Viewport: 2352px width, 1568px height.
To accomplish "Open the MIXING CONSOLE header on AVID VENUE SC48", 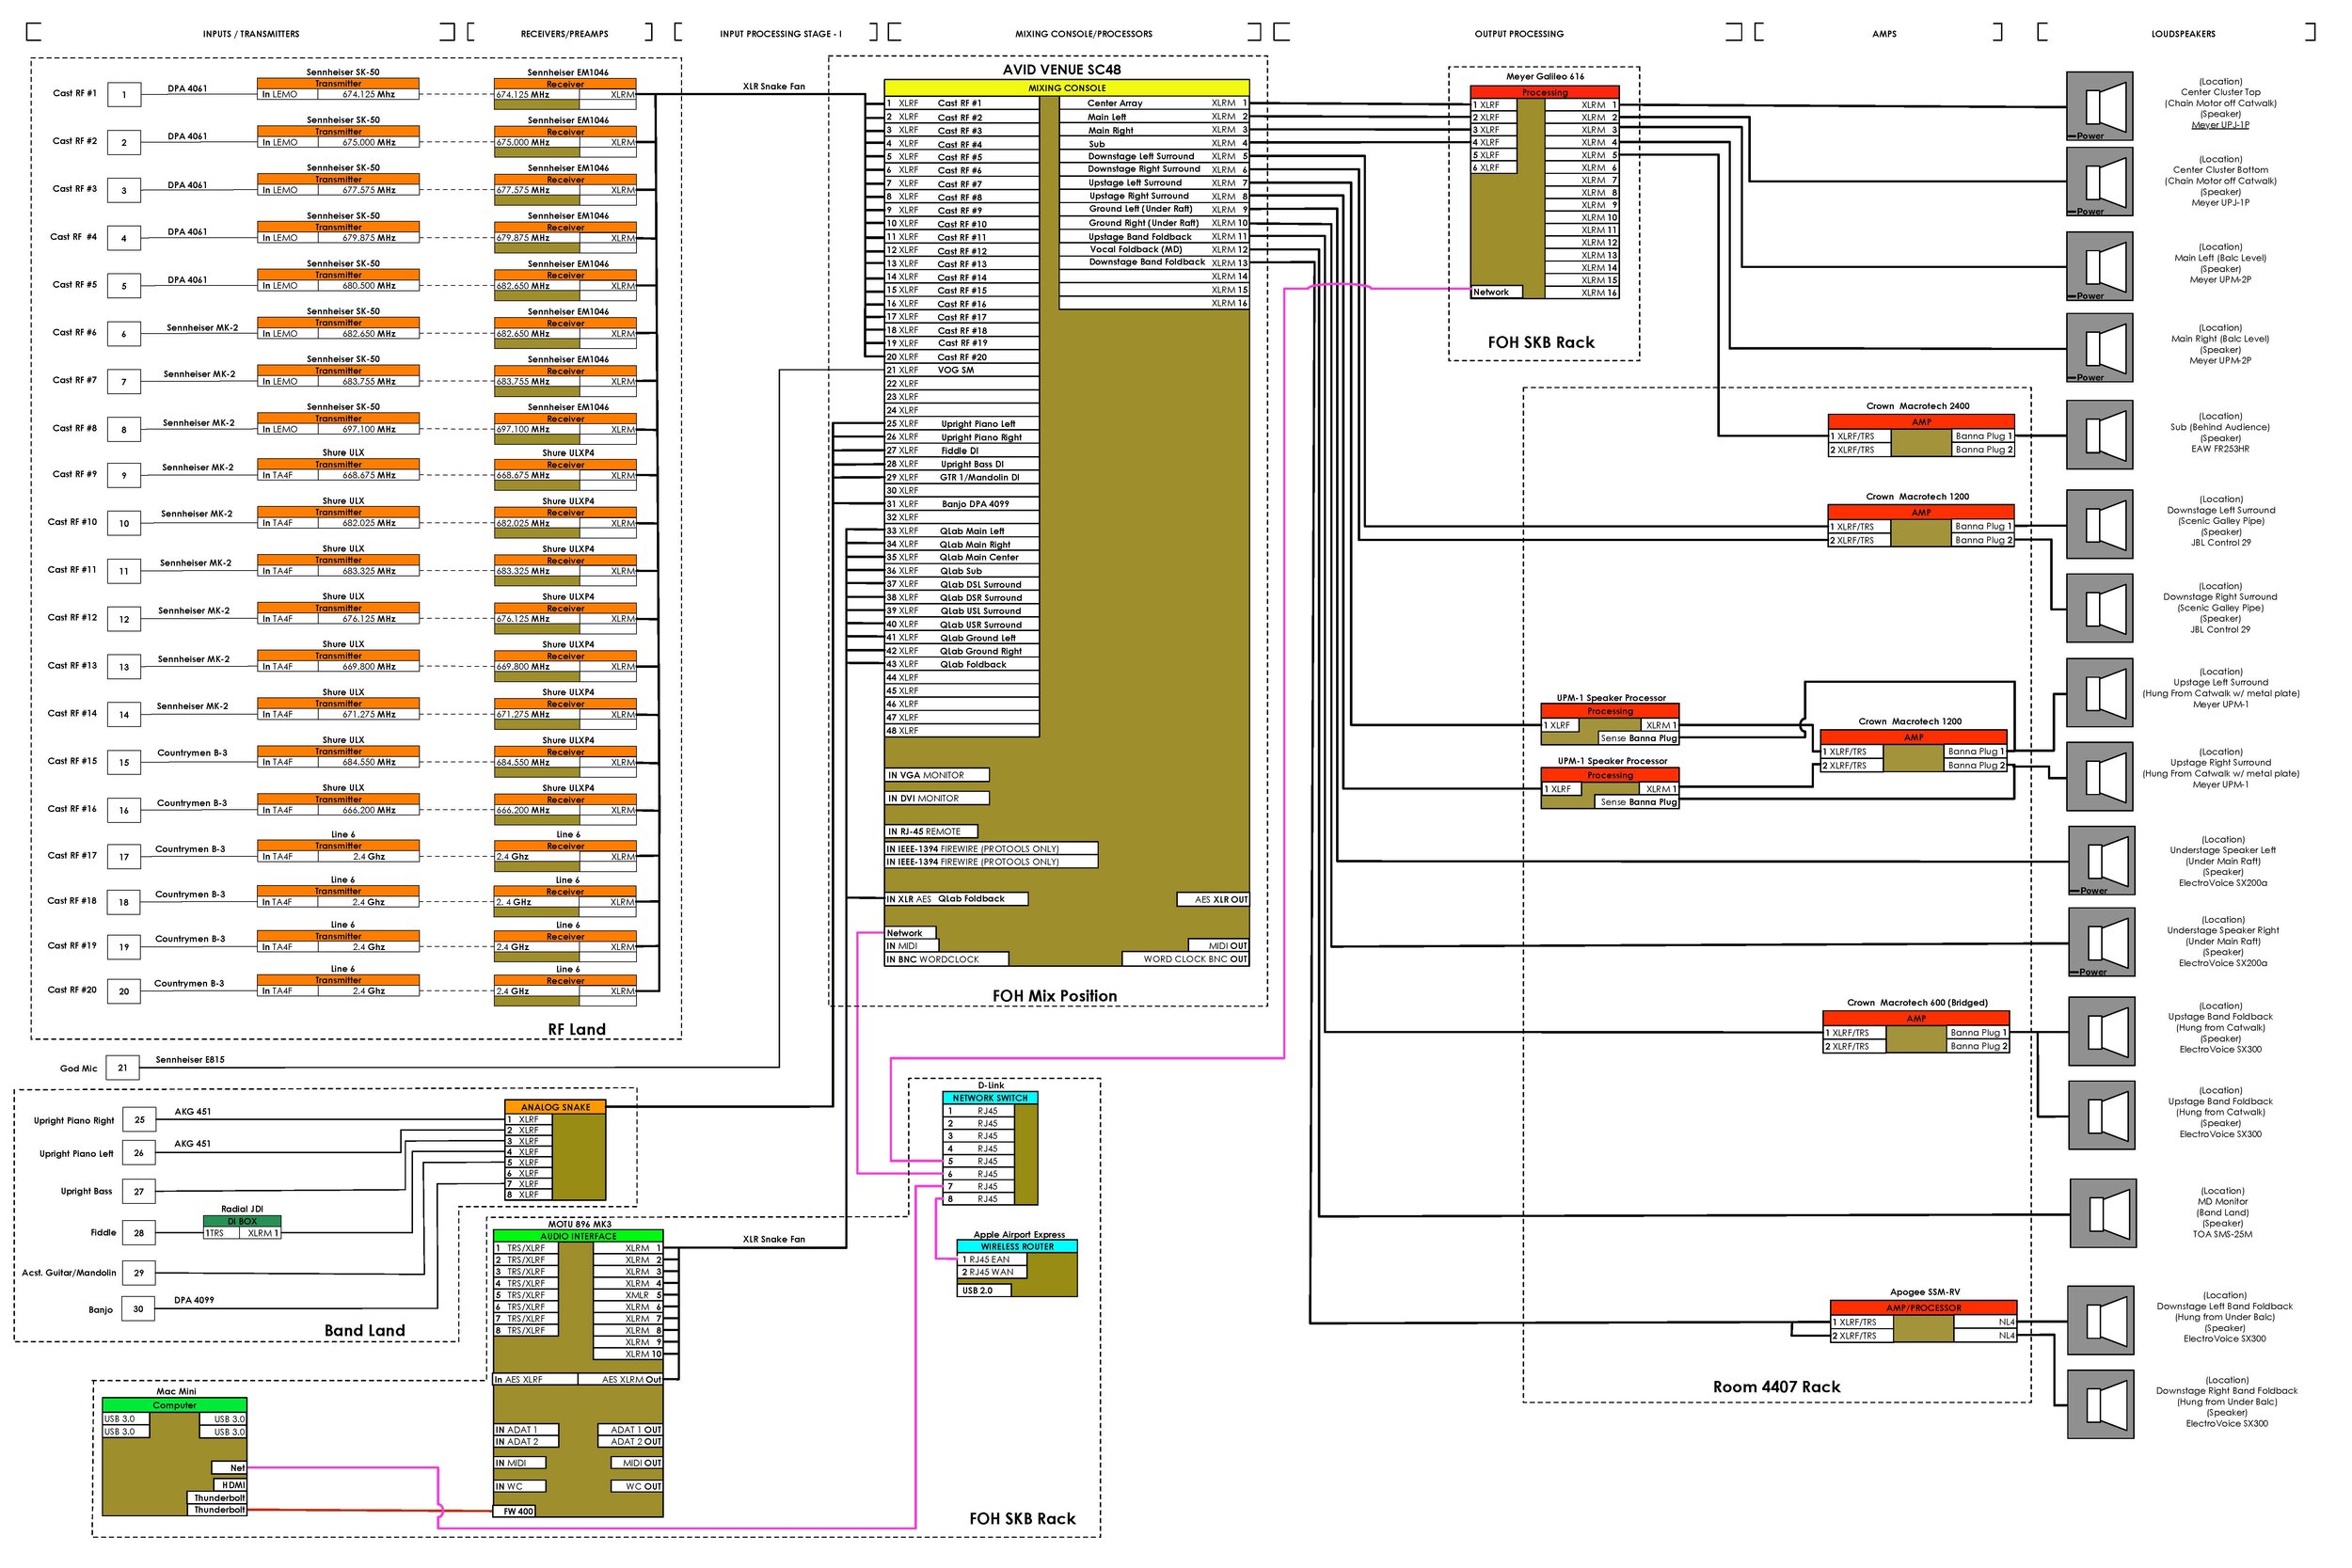I will (1065, 88).
